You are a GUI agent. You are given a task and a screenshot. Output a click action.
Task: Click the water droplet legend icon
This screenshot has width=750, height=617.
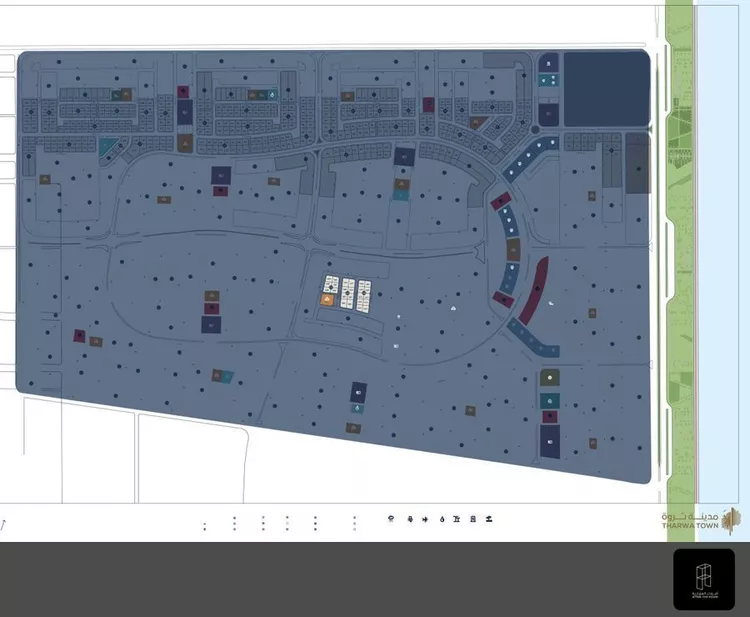coord(442,519)
